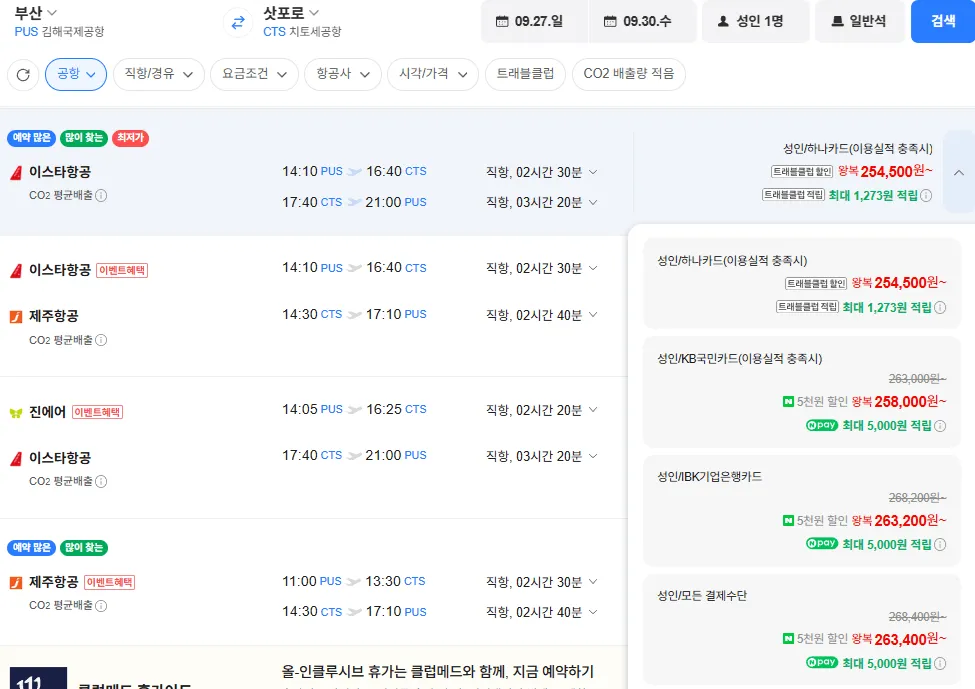Open CO2 info icon under 제주항공 second result
975x689 pixels.
click(101, 340)
